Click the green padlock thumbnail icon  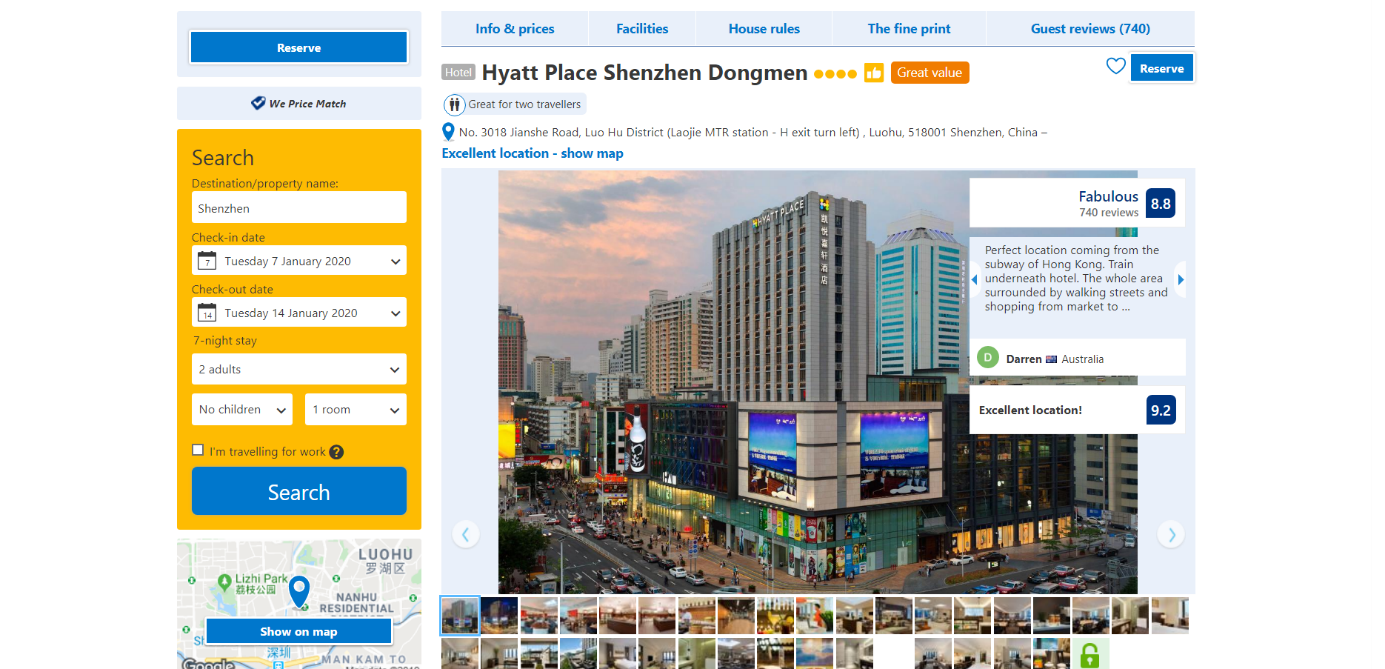[1090, 655]
